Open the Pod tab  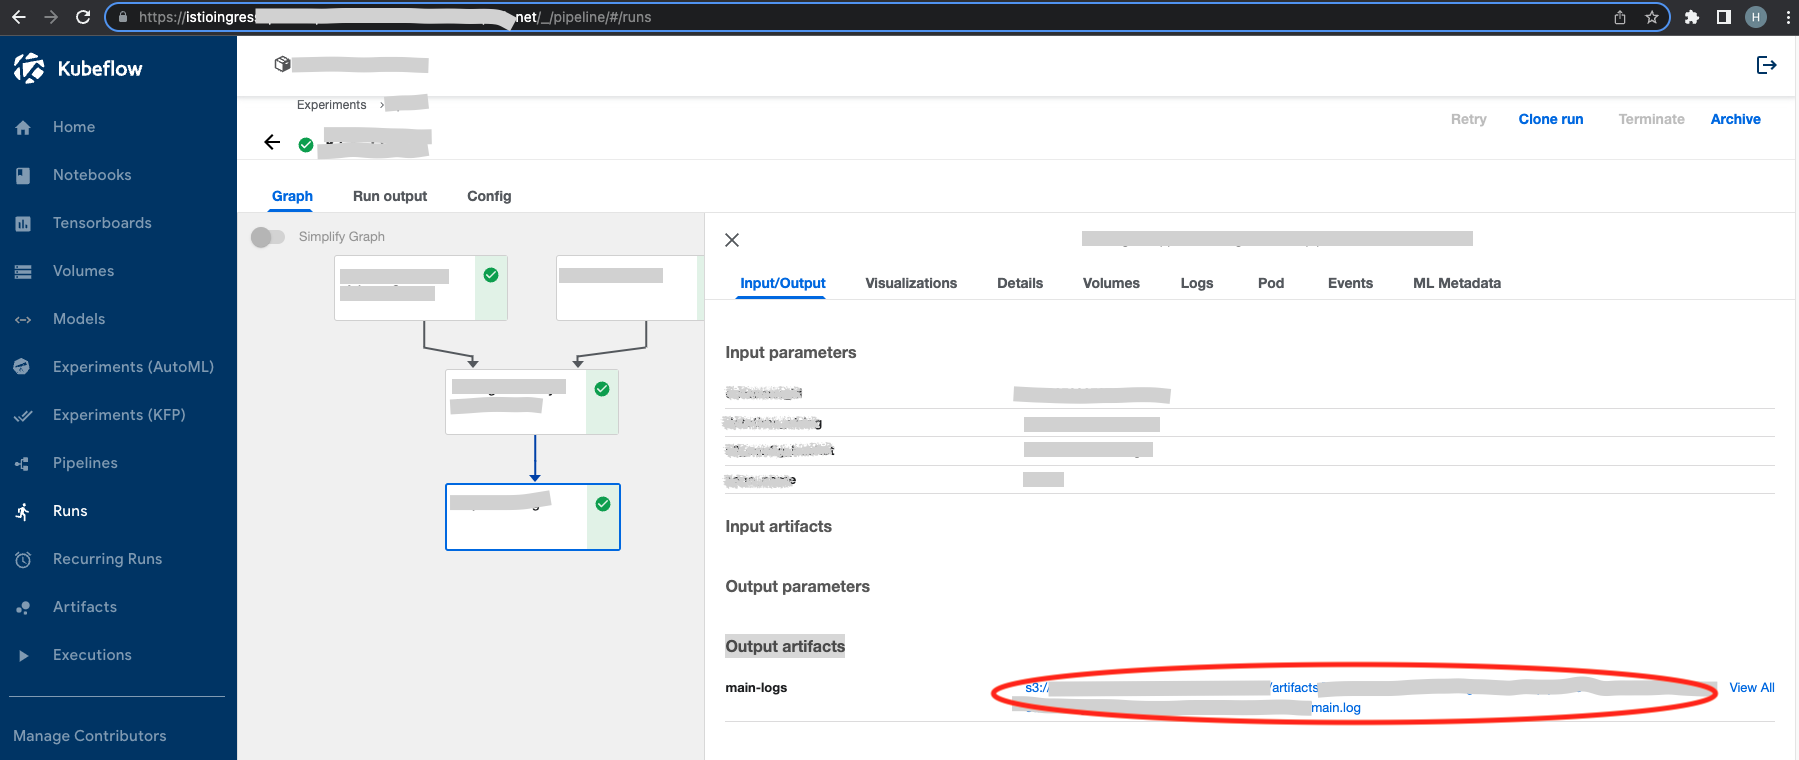[1271, 283]
